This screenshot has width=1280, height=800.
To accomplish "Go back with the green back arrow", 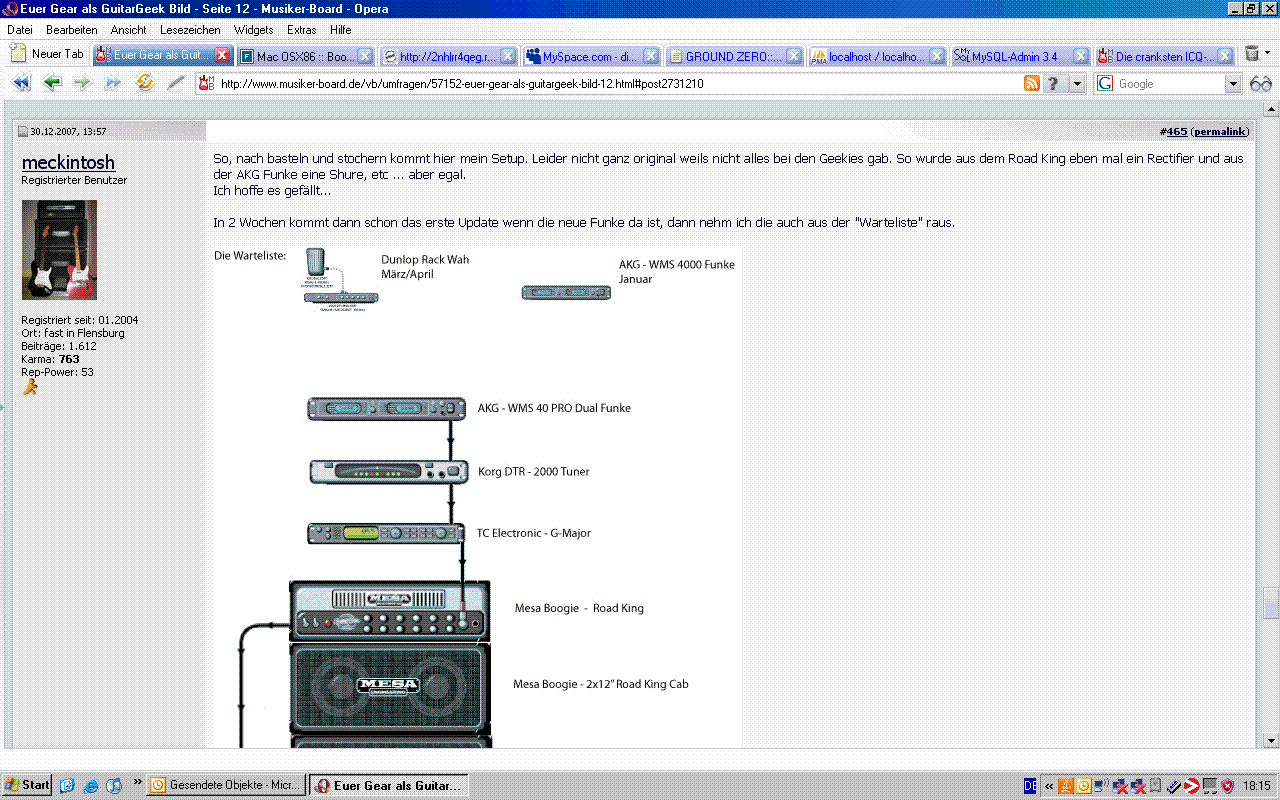I will coord(52,83).
